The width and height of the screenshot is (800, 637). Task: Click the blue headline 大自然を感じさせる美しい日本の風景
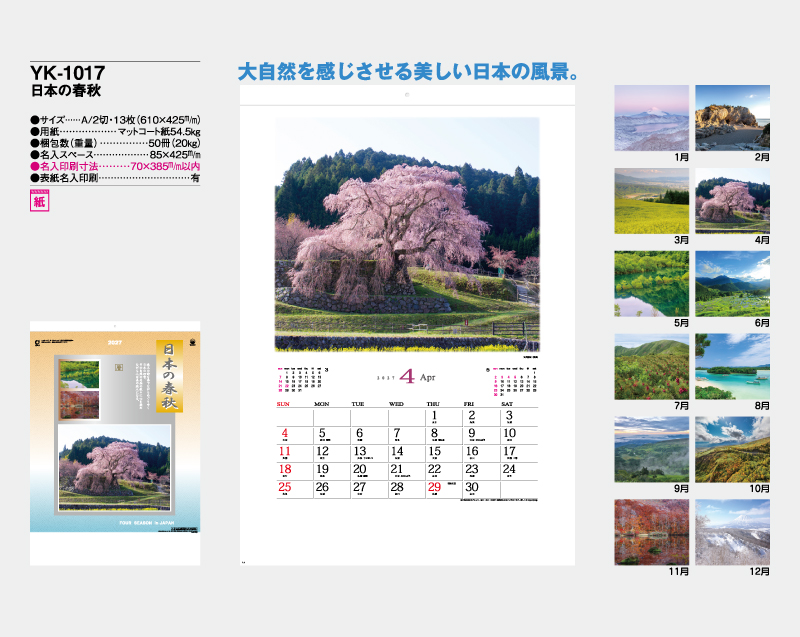(x=408, y=71)
